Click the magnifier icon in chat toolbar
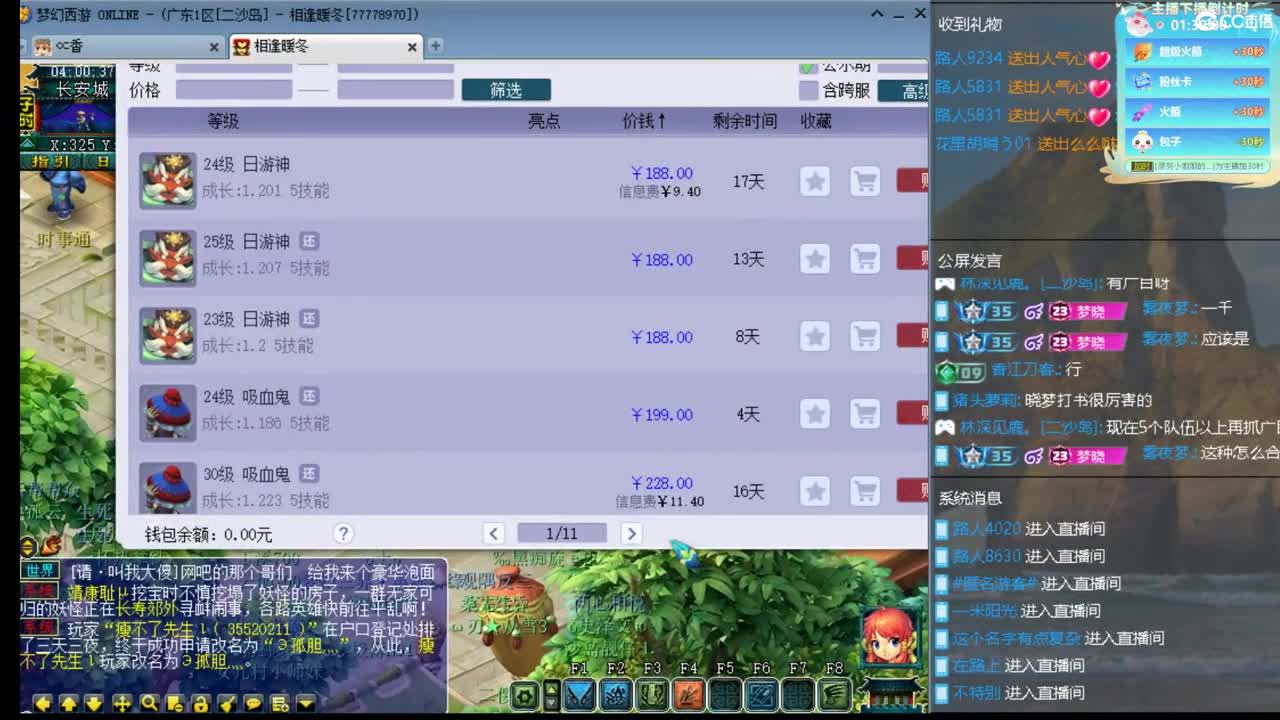The width and height of the screenshot is (1280, 720). (x=150, y=702)
